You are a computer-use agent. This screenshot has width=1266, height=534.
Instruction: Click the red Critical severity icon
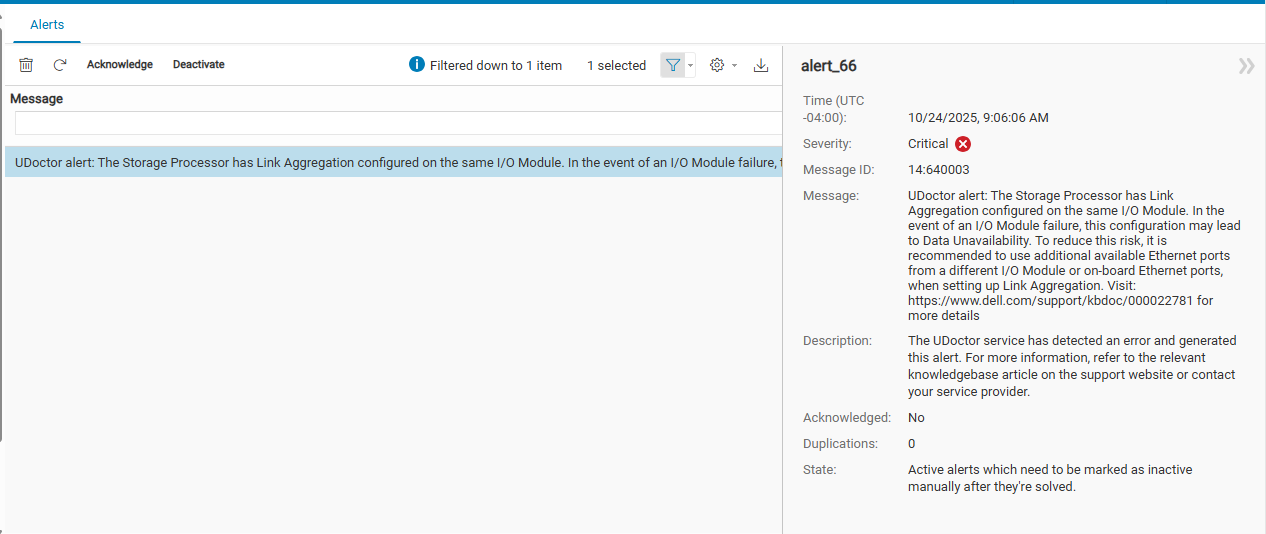[x=963, y=144]
